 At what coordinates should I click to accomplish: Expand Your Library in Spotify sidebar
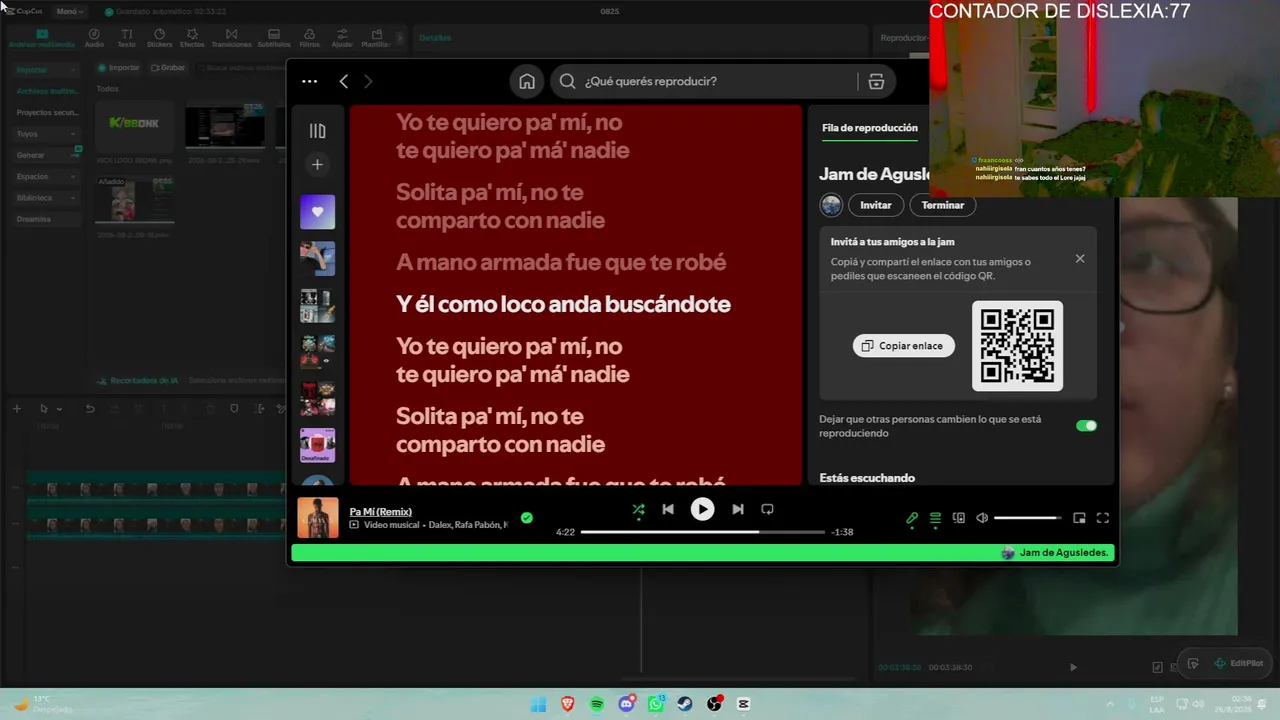pyautogui.click(x=317, y=131)
